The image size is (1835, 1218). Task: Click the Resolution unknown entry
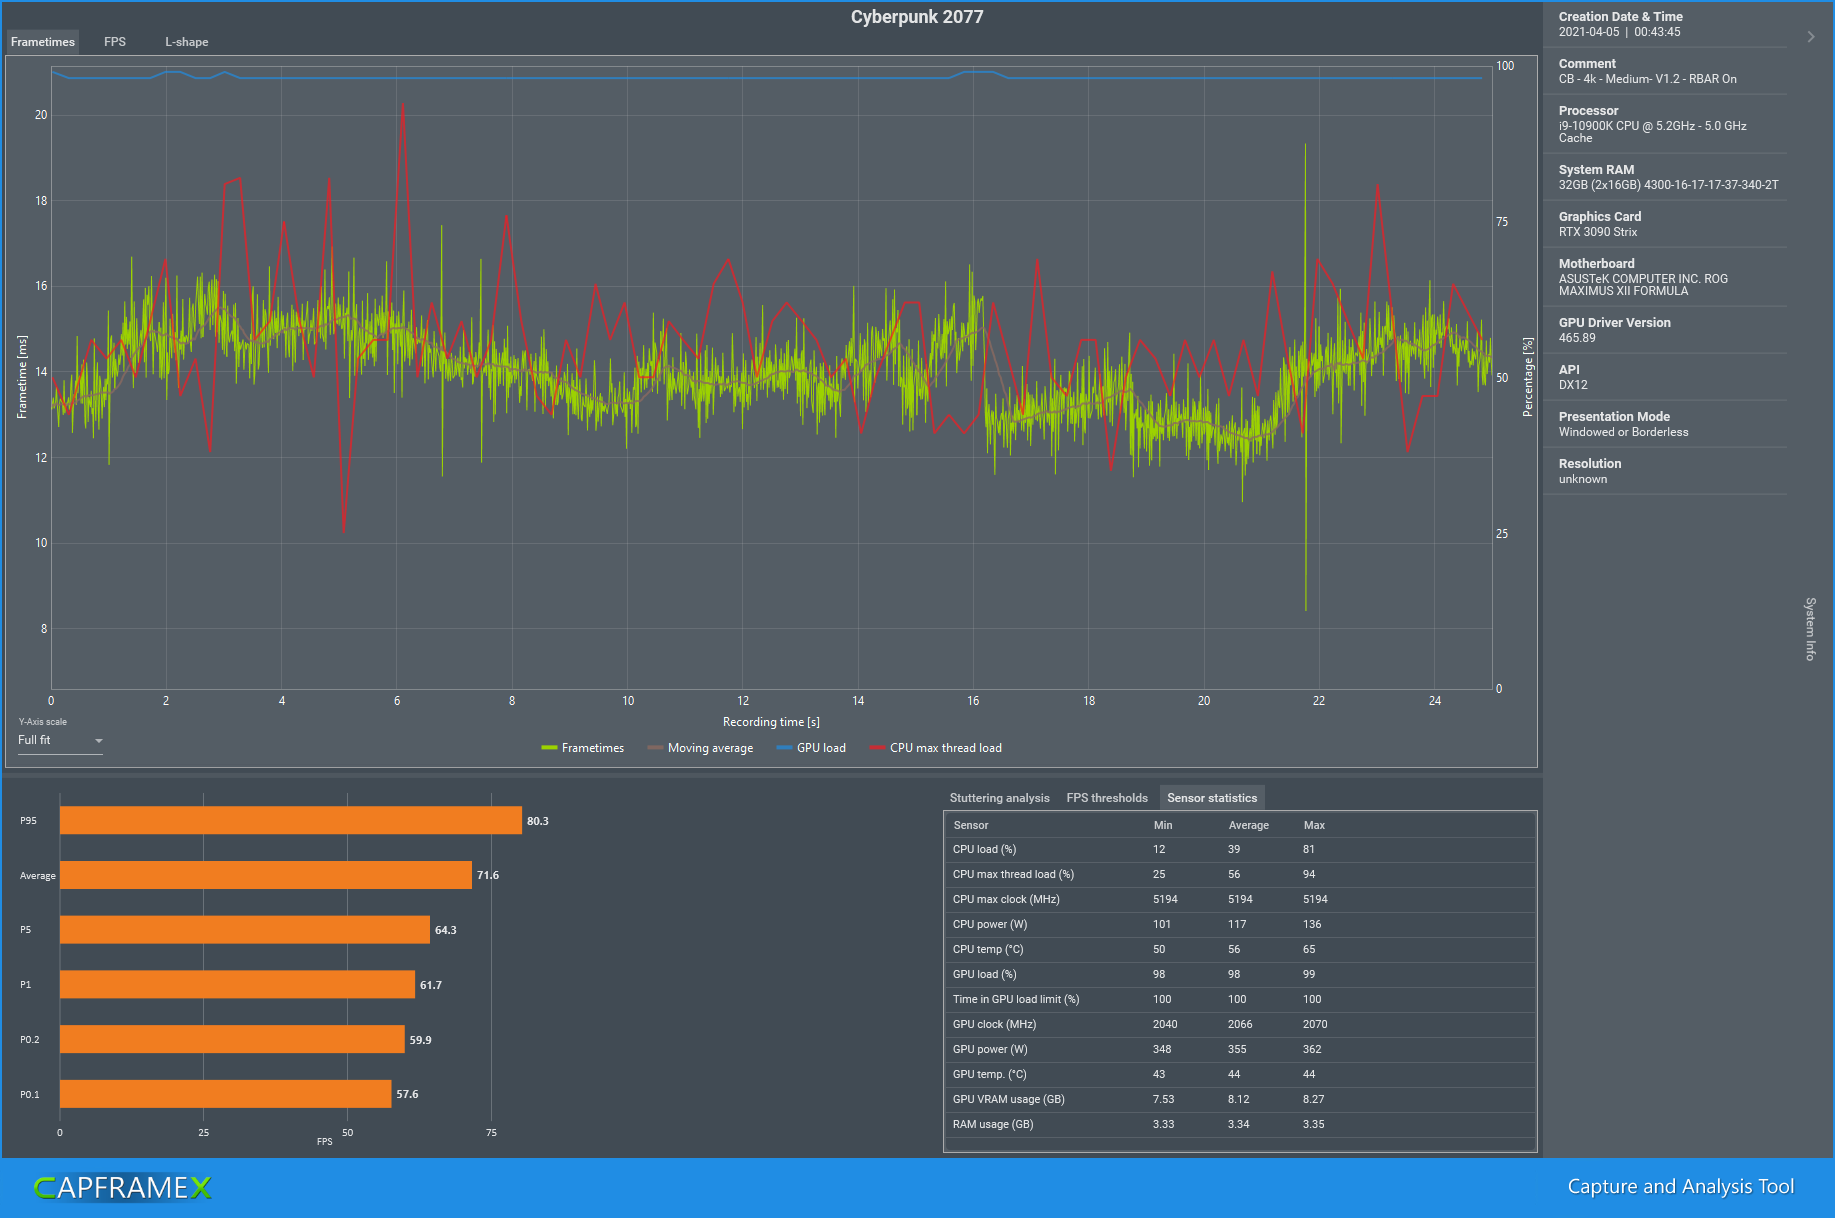[1665, 471]
